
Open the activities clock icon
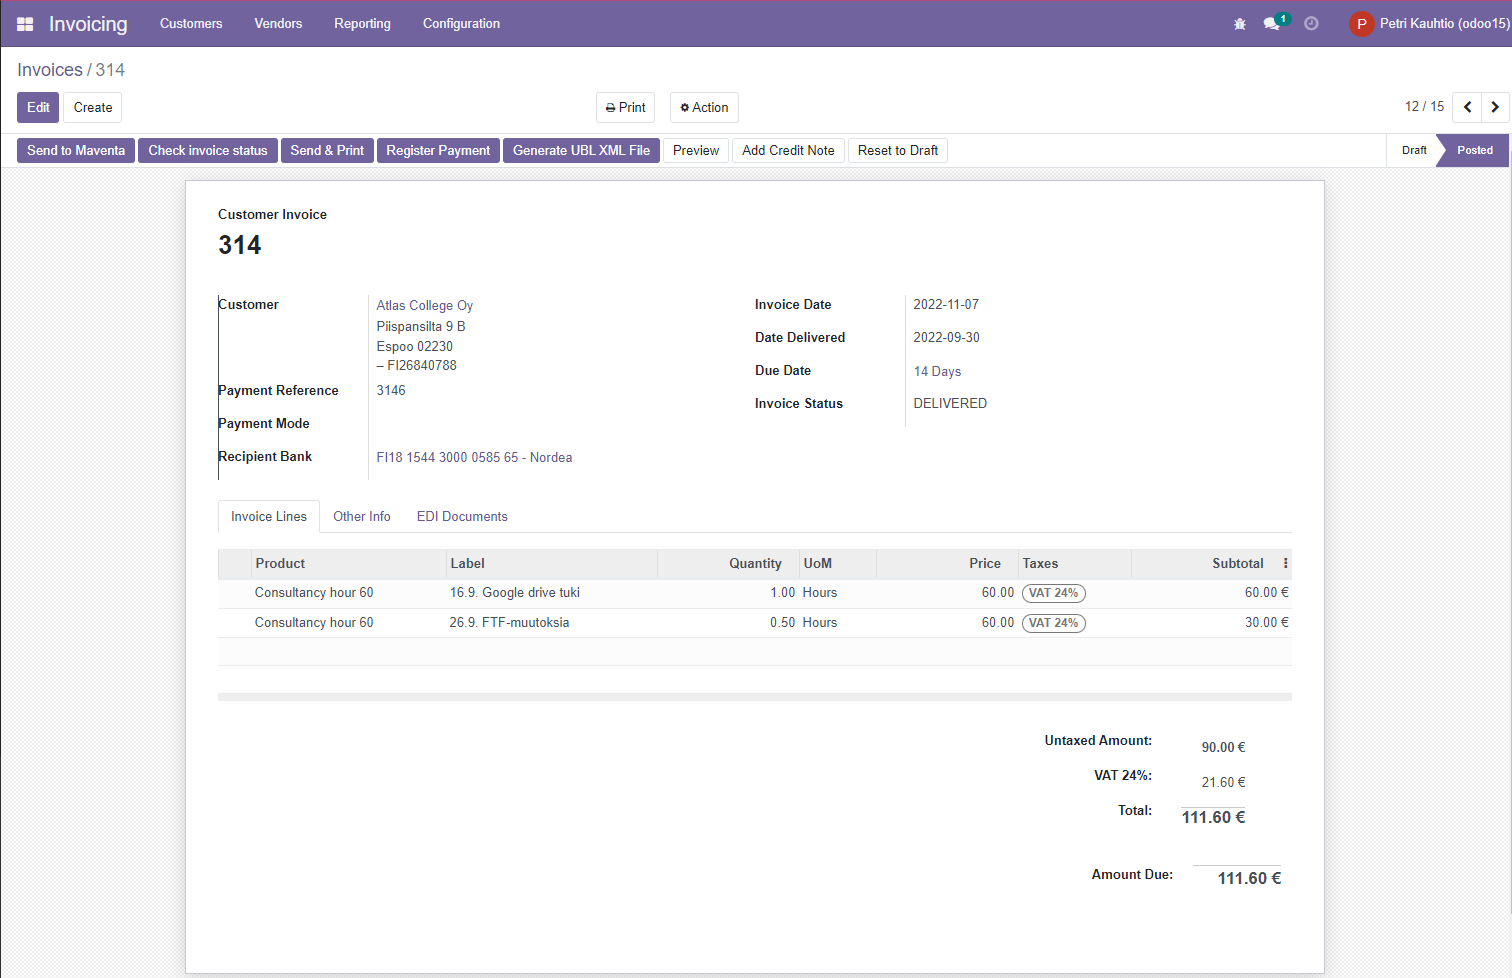coord(1311,24)
